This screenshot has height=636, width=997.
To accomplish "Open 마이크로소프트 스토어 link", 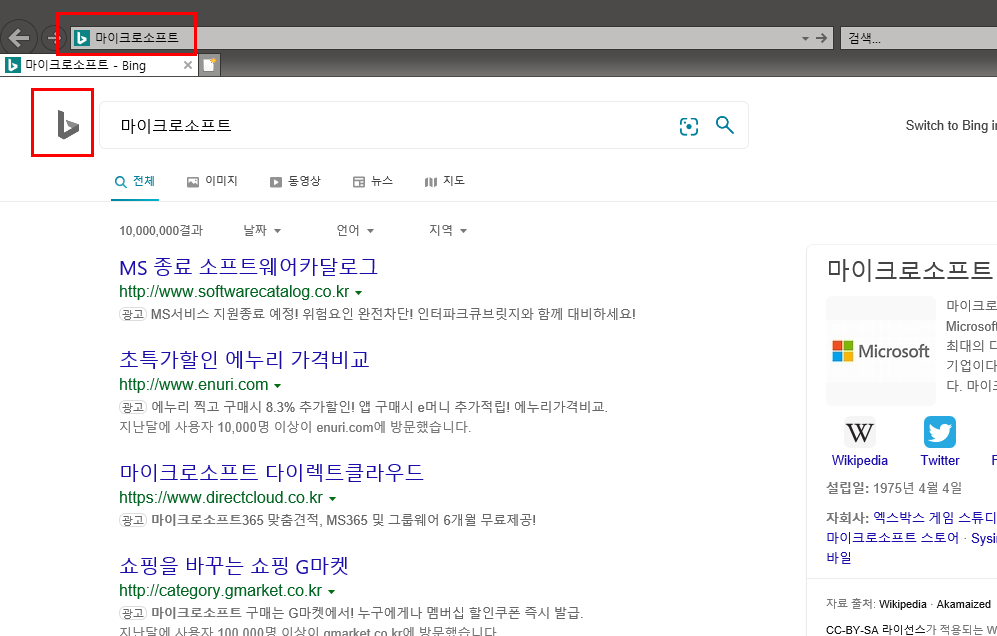I will 892,538.
